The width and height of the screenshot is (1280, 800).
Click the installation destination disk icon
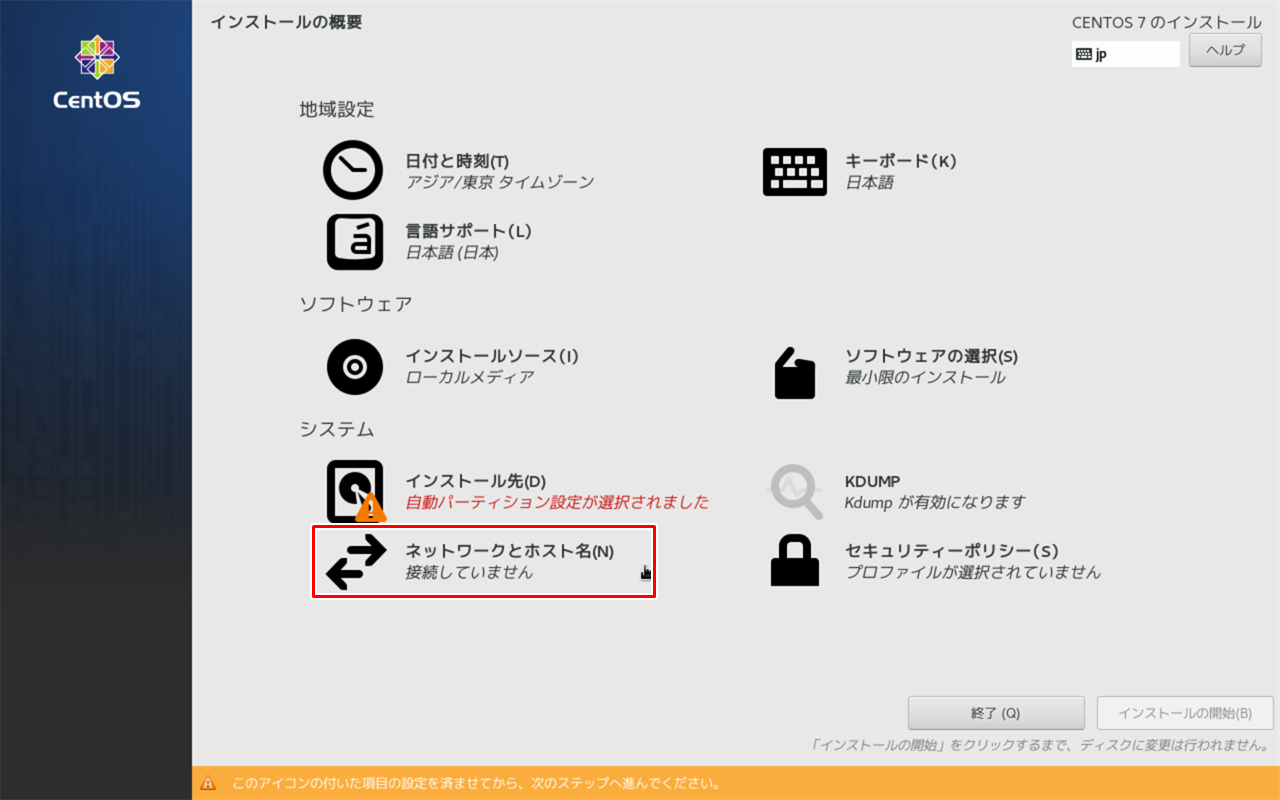[x=355, y=491]
